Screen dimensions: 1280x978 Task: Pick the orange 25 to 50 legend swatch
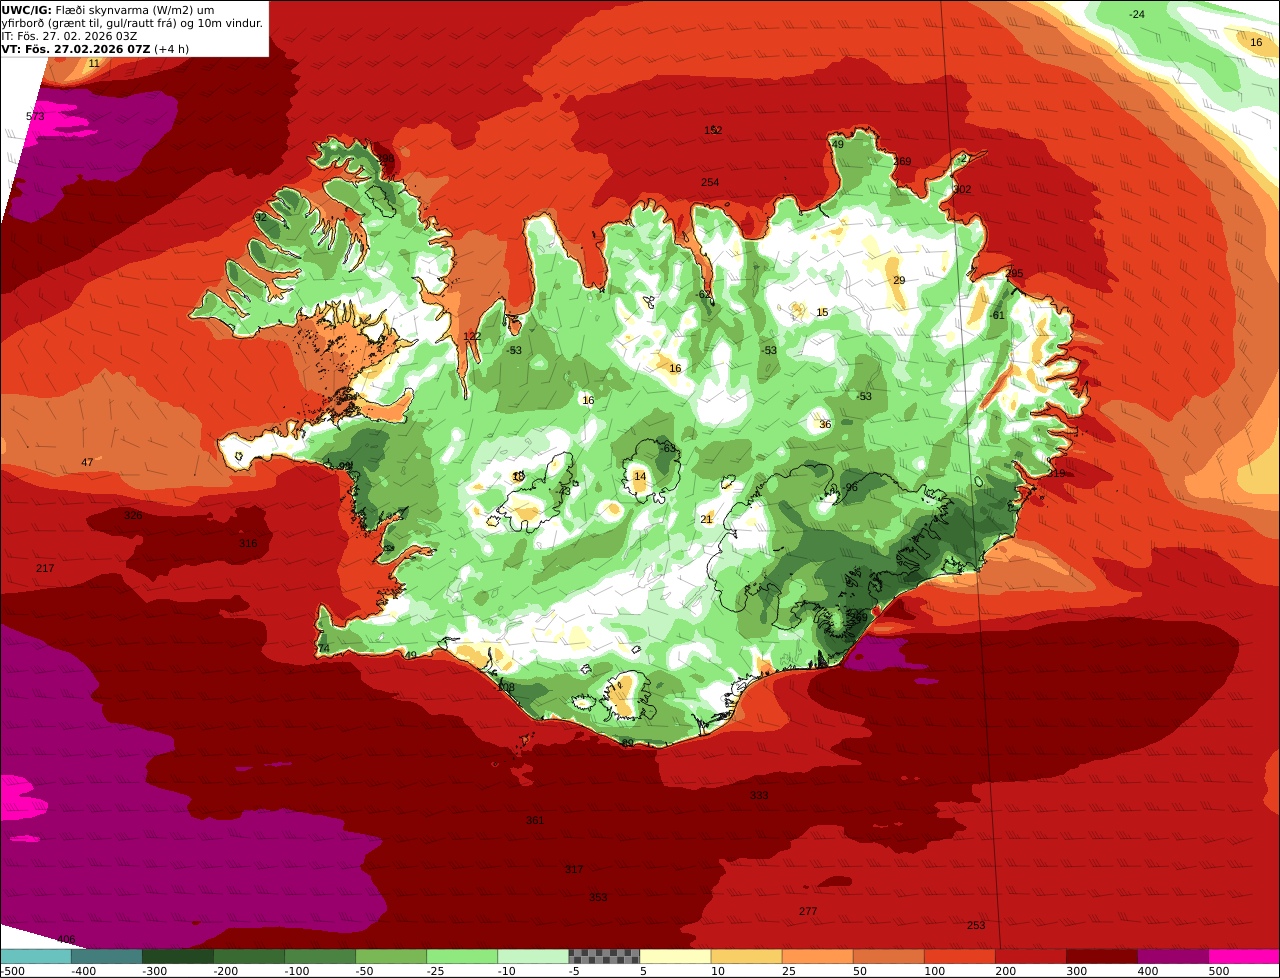pyautogui.click(x=817, y=956)
